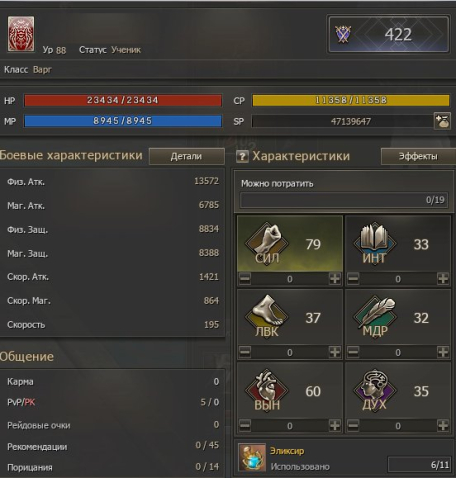This screenshot has height=478, width=456.
Task: Click the Эликсир potion icon
Action: (x=252, y=457)
